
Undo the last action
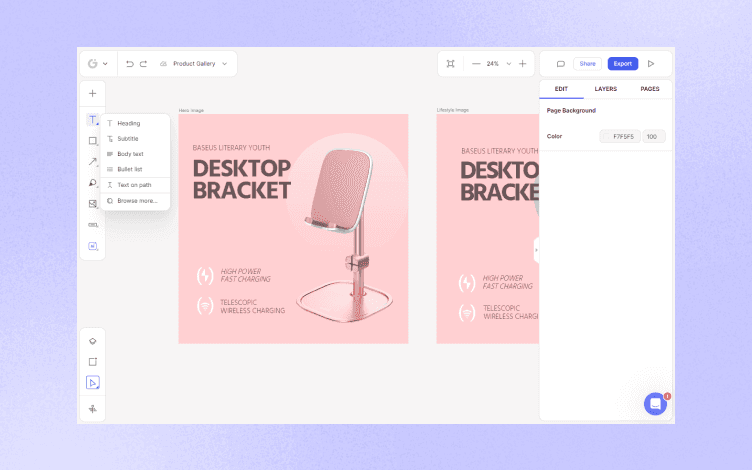(129, 64)
